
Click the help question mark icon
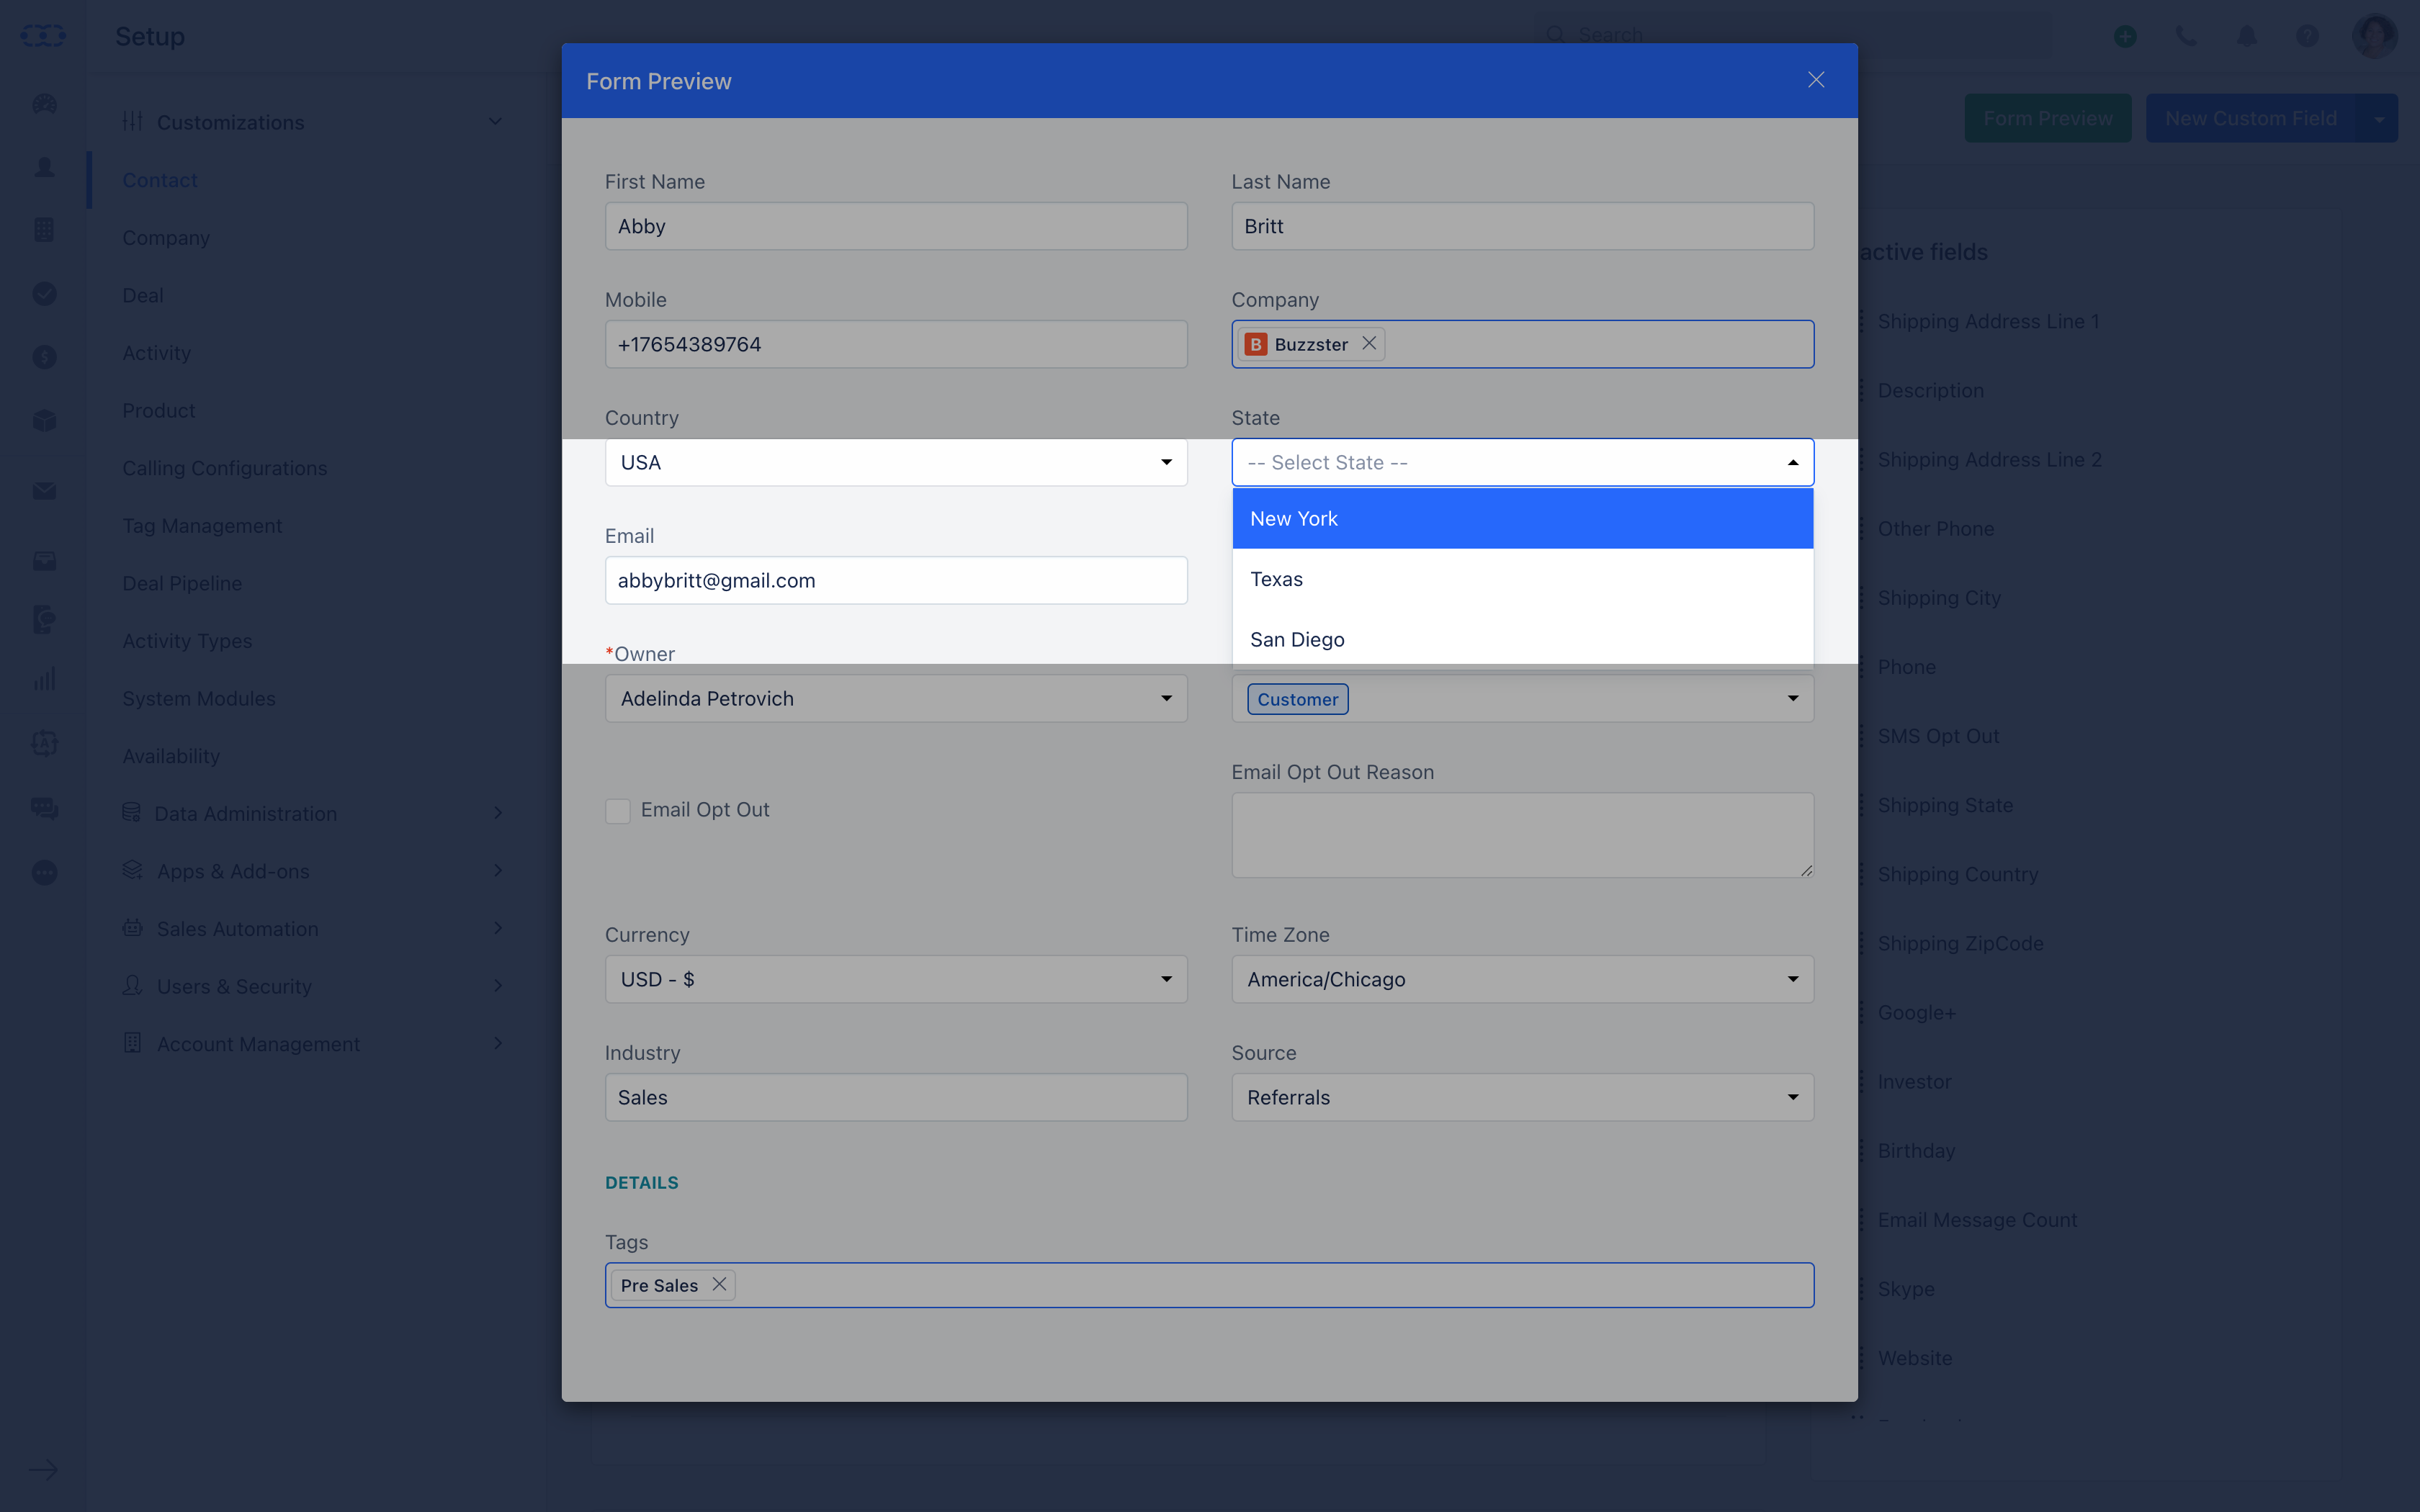[2307, 36]
